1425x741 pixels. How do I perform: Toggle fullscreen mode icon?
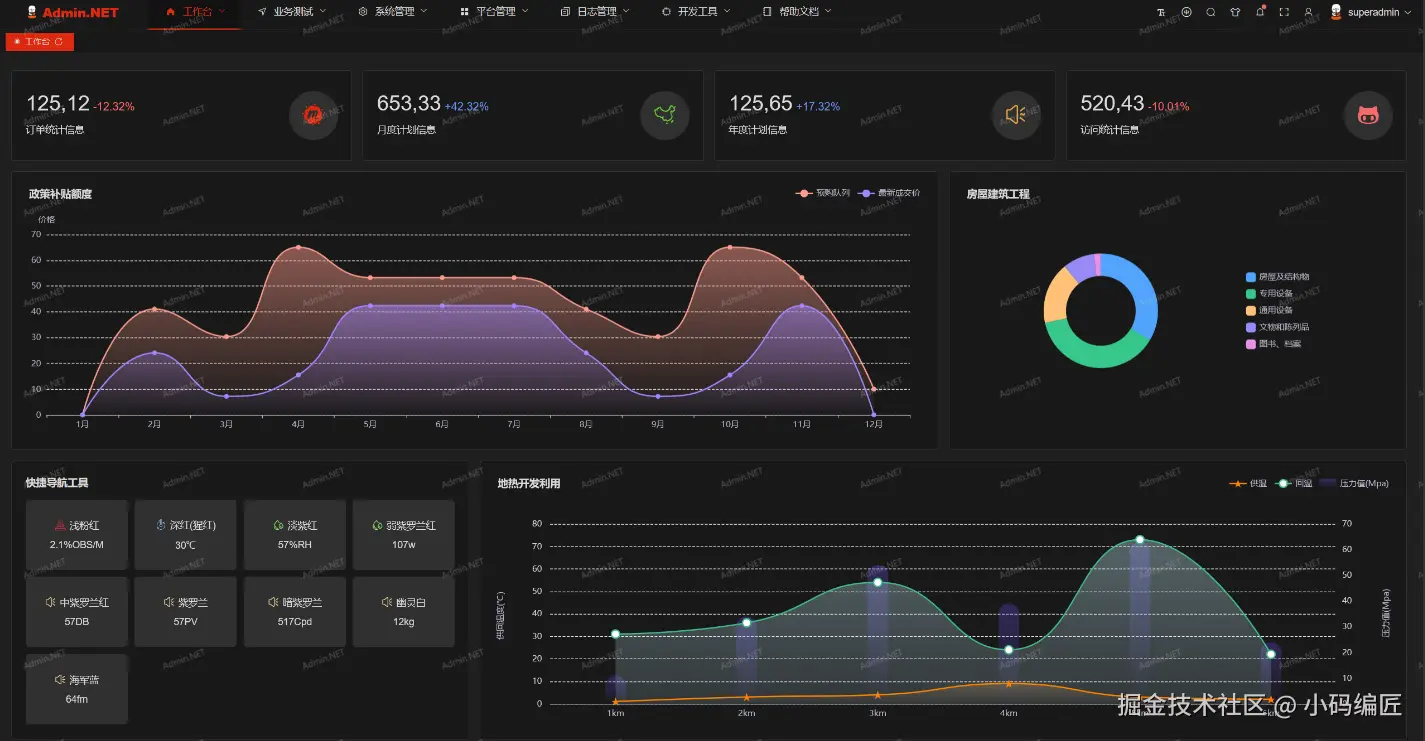point(1284,12)
